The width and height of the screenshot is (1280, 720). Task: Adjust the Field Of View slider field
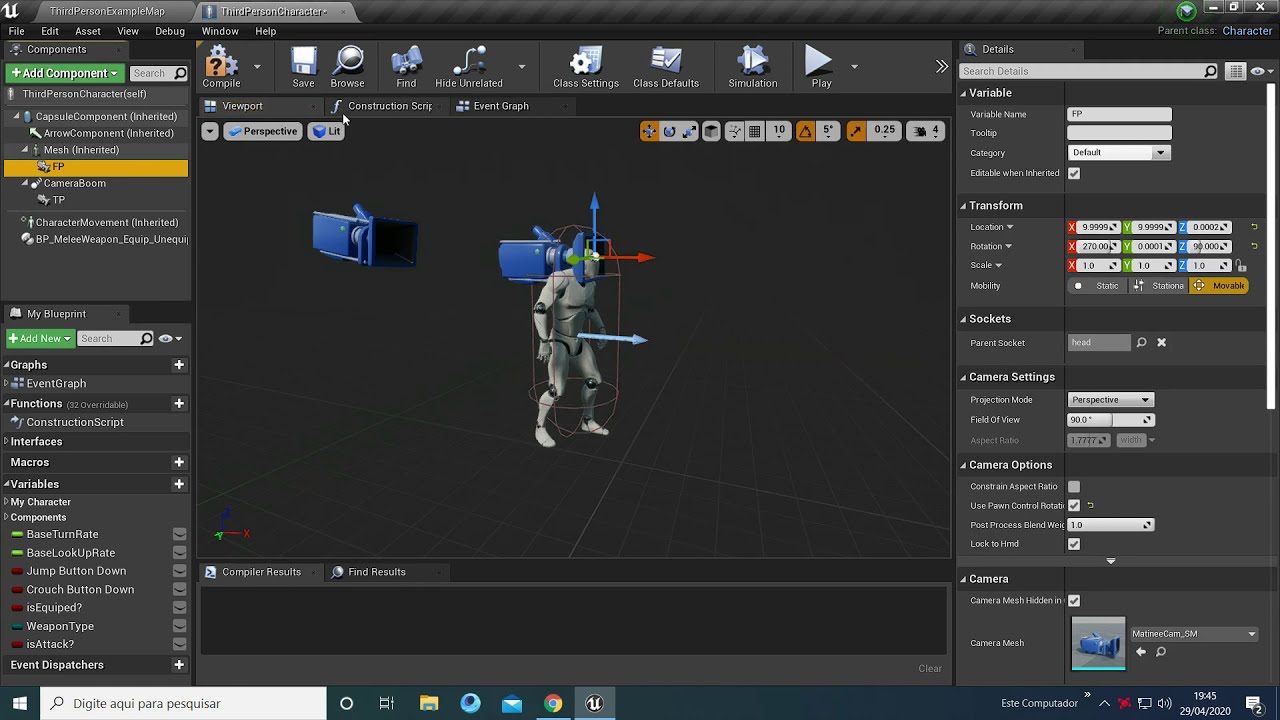tap(1111, 420)
